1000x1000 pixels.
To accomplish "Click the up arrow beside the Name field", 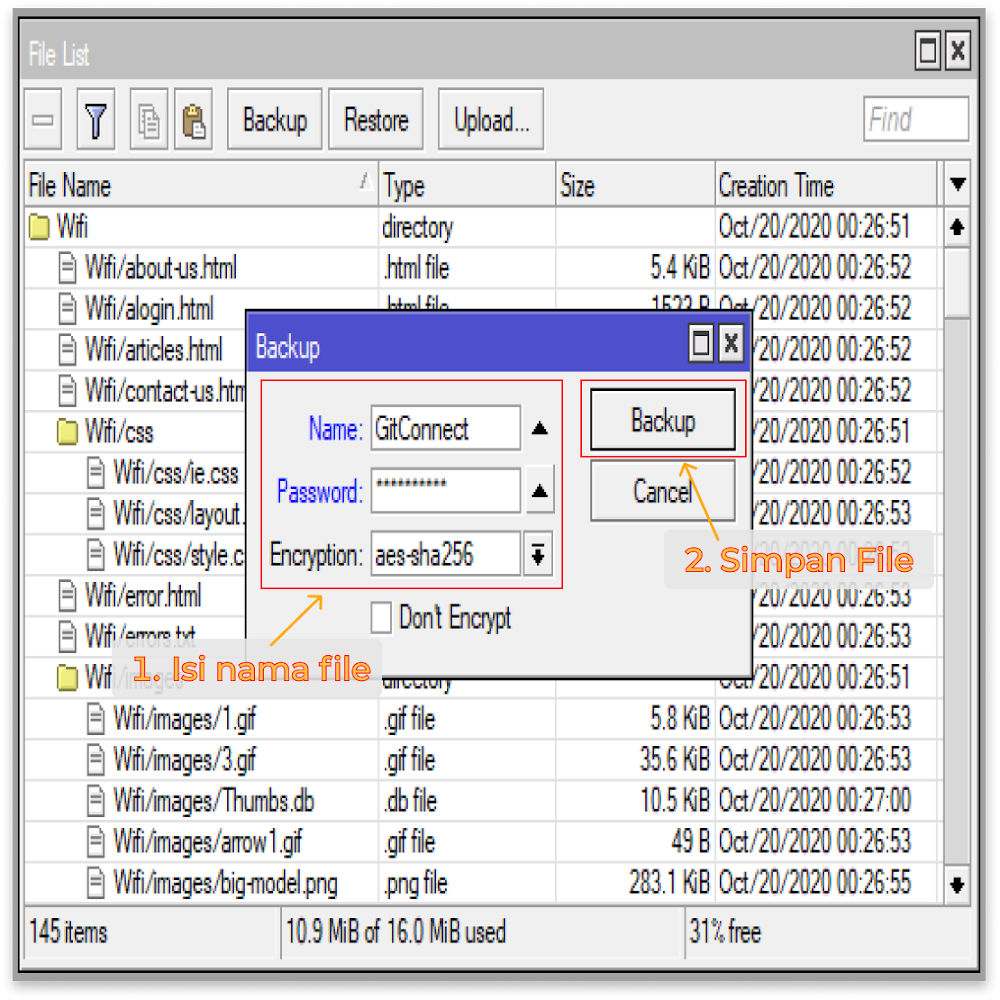I will click(539, 428).
